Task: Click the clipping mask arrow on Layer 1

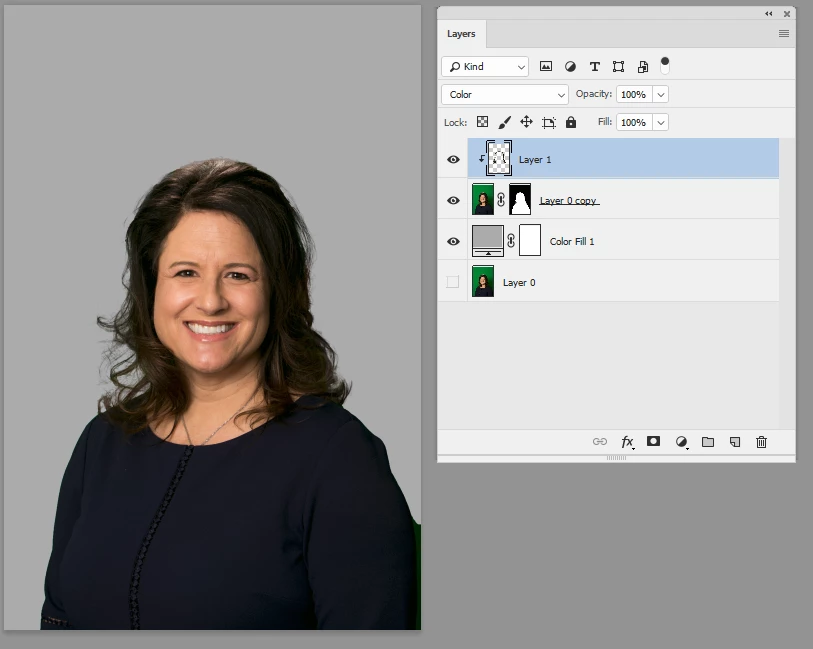Action: pyautogui.click(x=482, y=159)
